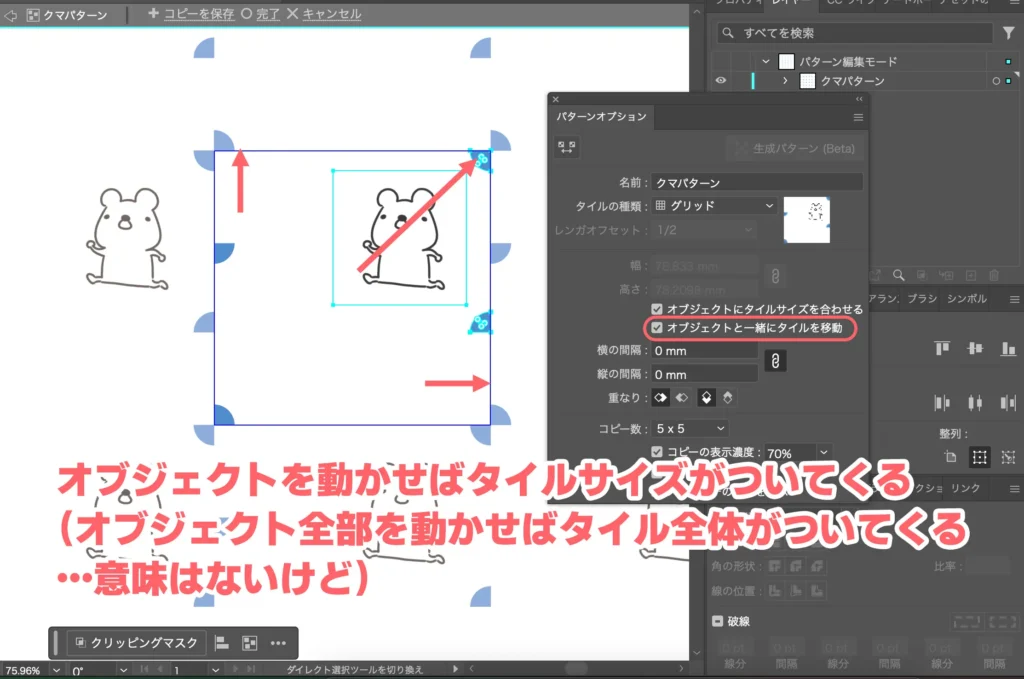Expand the クマパターン layer in Layers panel
This screenshot has height=679, width=1024.
coord(785,81)
